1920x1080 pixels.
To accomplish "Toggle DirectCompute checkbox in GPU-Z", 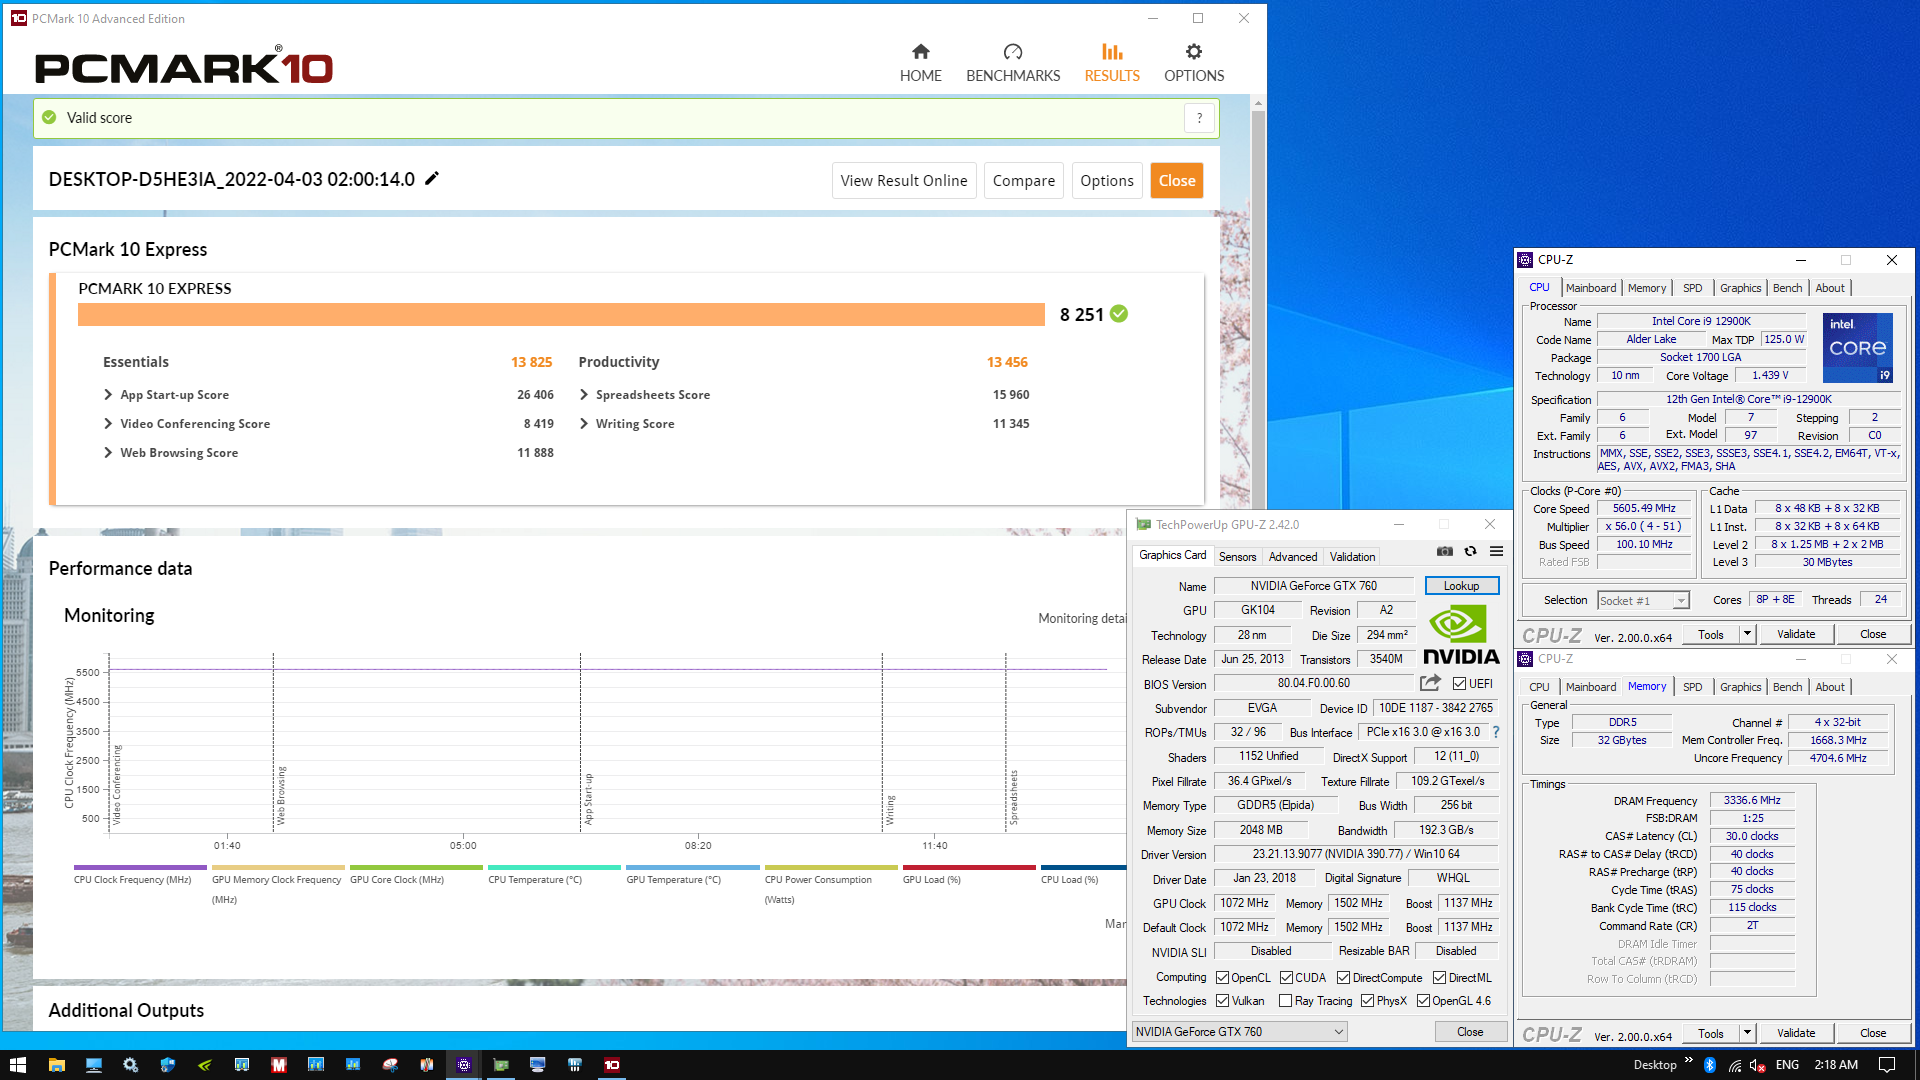I will click(x=1343, y=978).
